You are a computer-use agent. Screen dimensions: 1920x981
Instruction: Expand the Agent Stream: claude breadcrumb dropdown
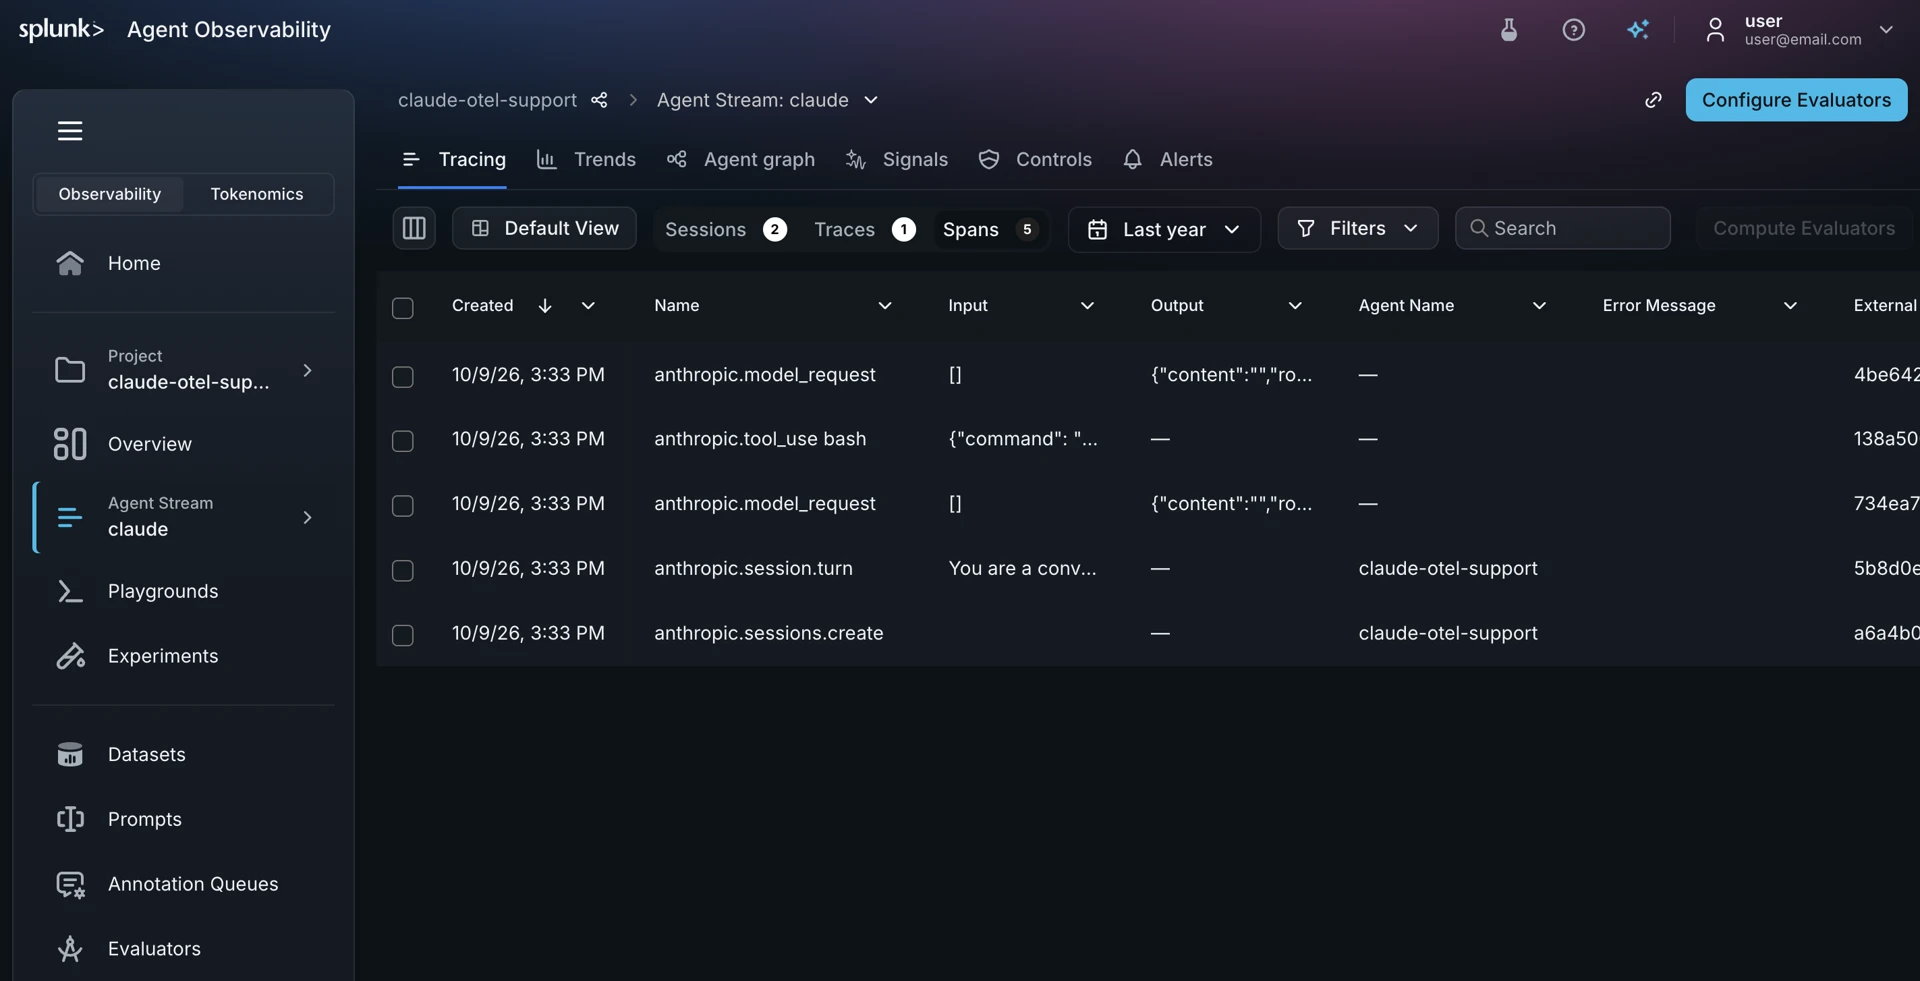coord(871,100)
